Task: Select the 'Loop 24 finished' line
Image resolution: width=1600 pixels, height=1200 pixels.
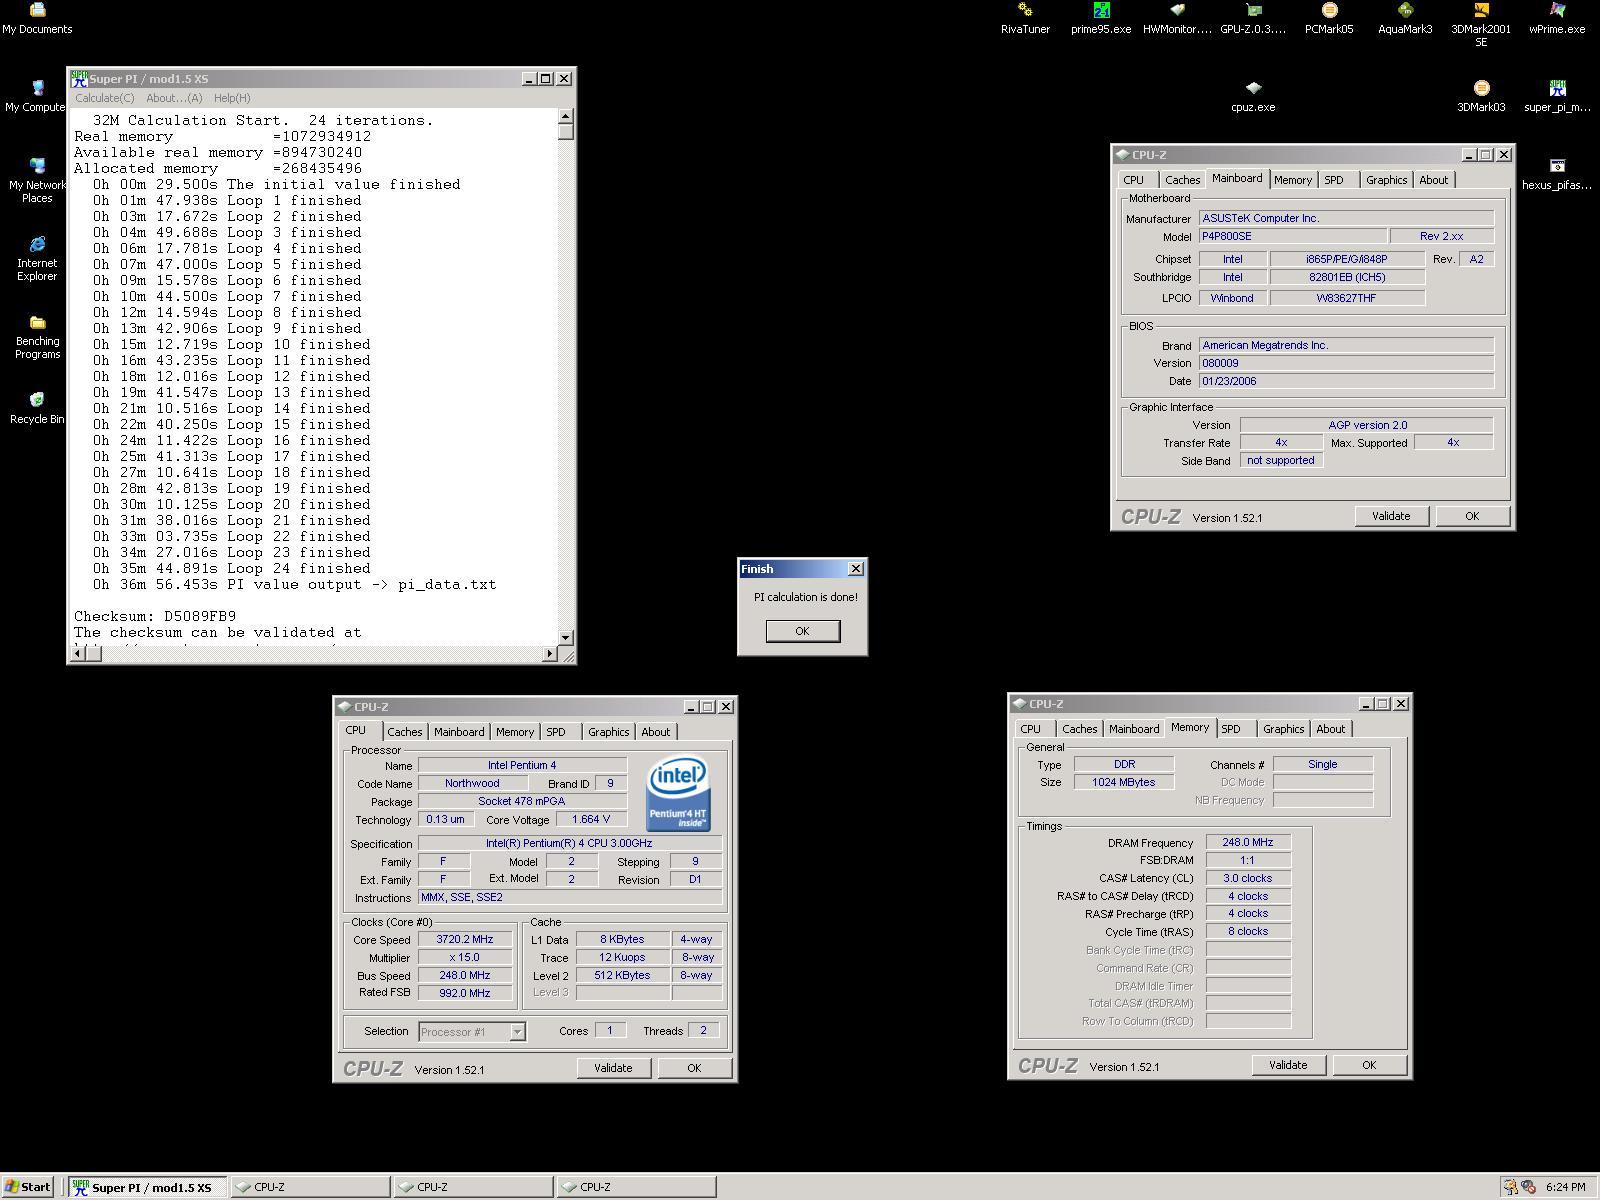Action: (x=232, y=569)
